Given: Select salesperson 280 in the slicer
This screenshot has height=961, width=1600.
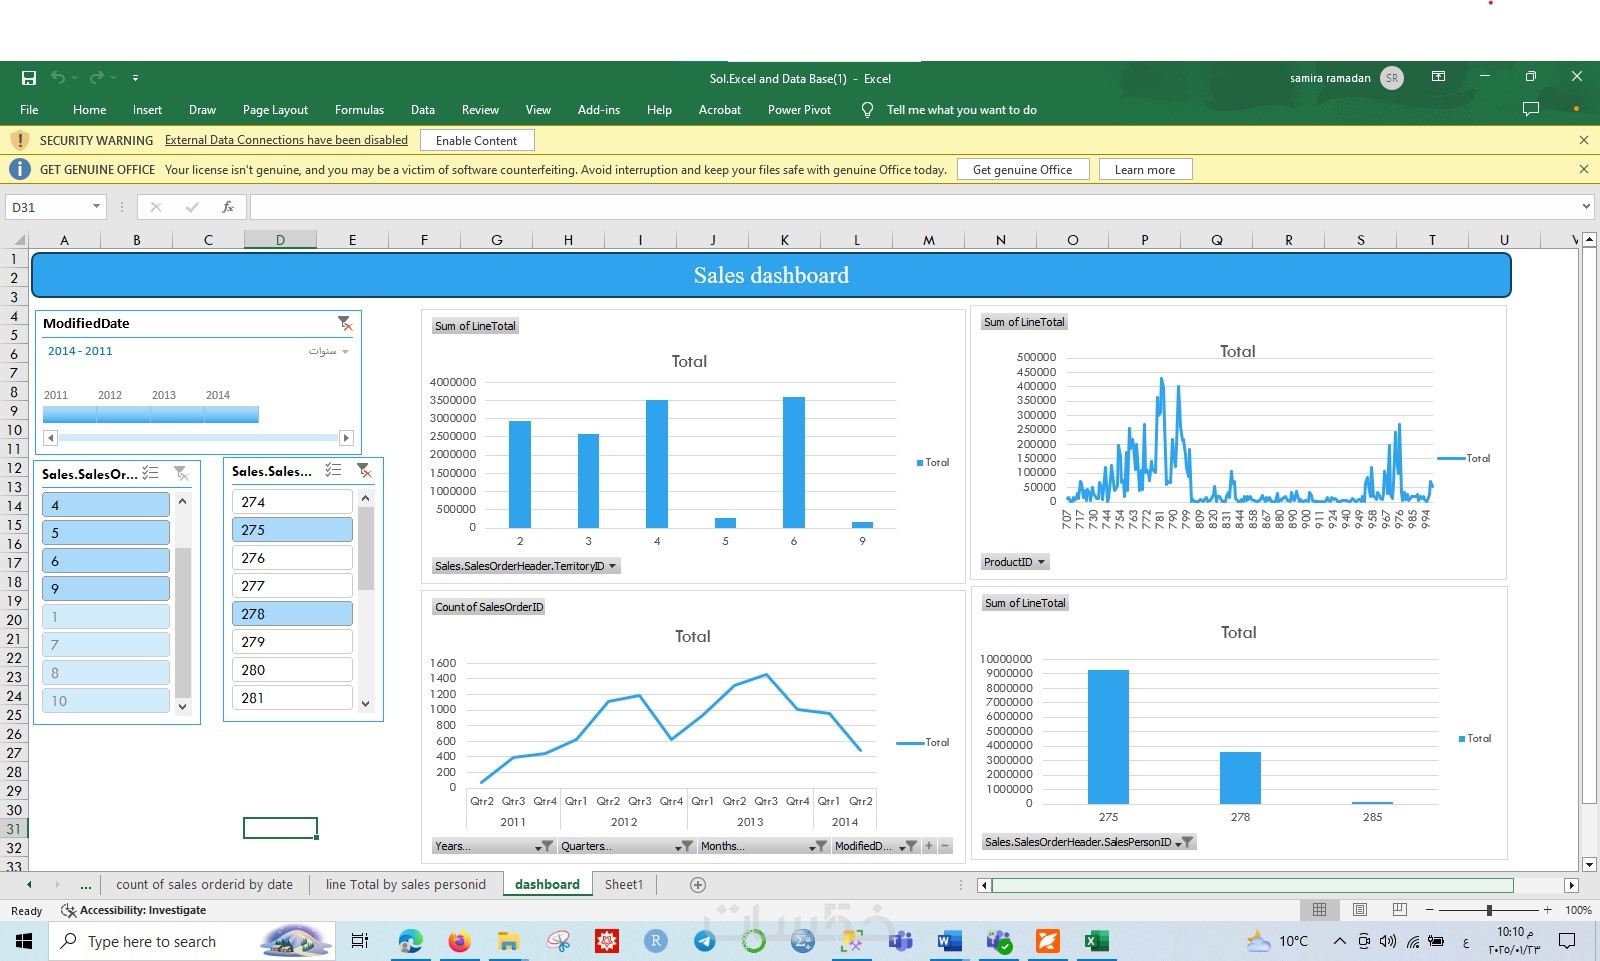Looking at the screenshot, I should (x=292, y=670).
